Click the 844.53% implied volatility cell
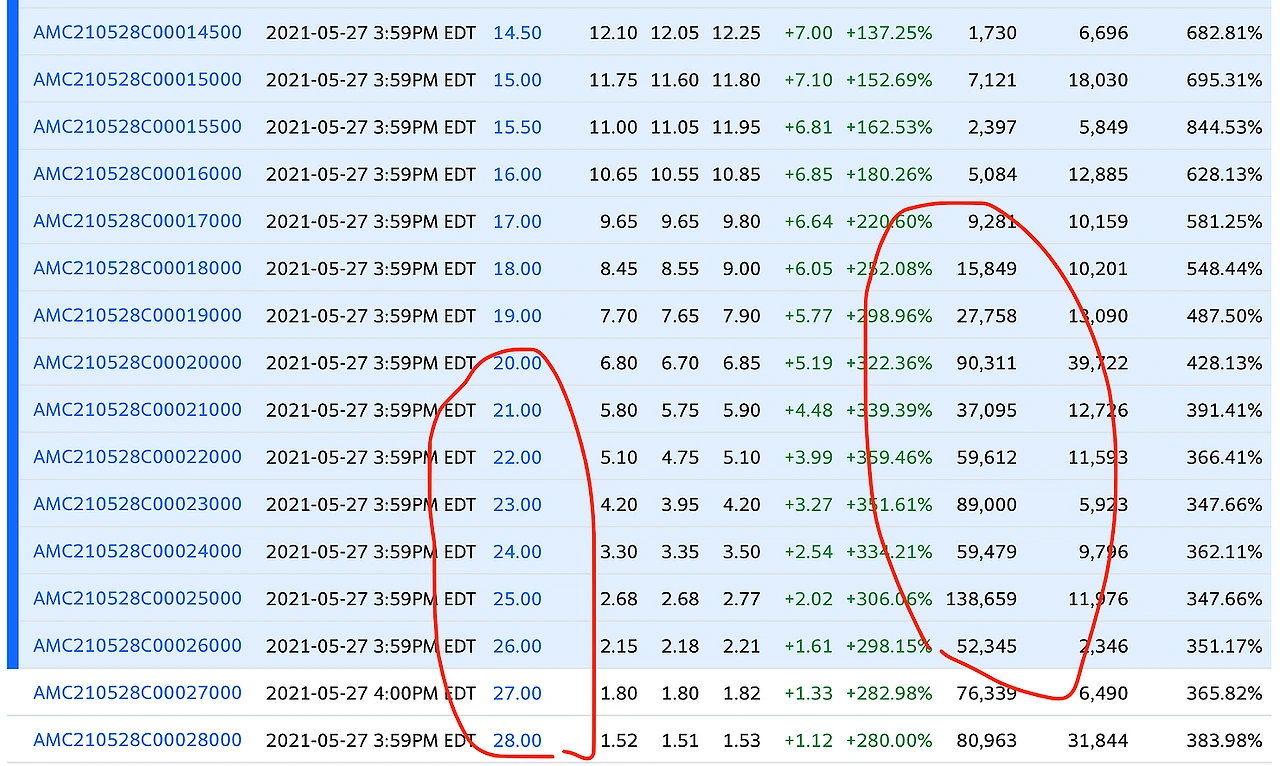This screenshot has height=766, width=1280. (x=1224, y=127)
